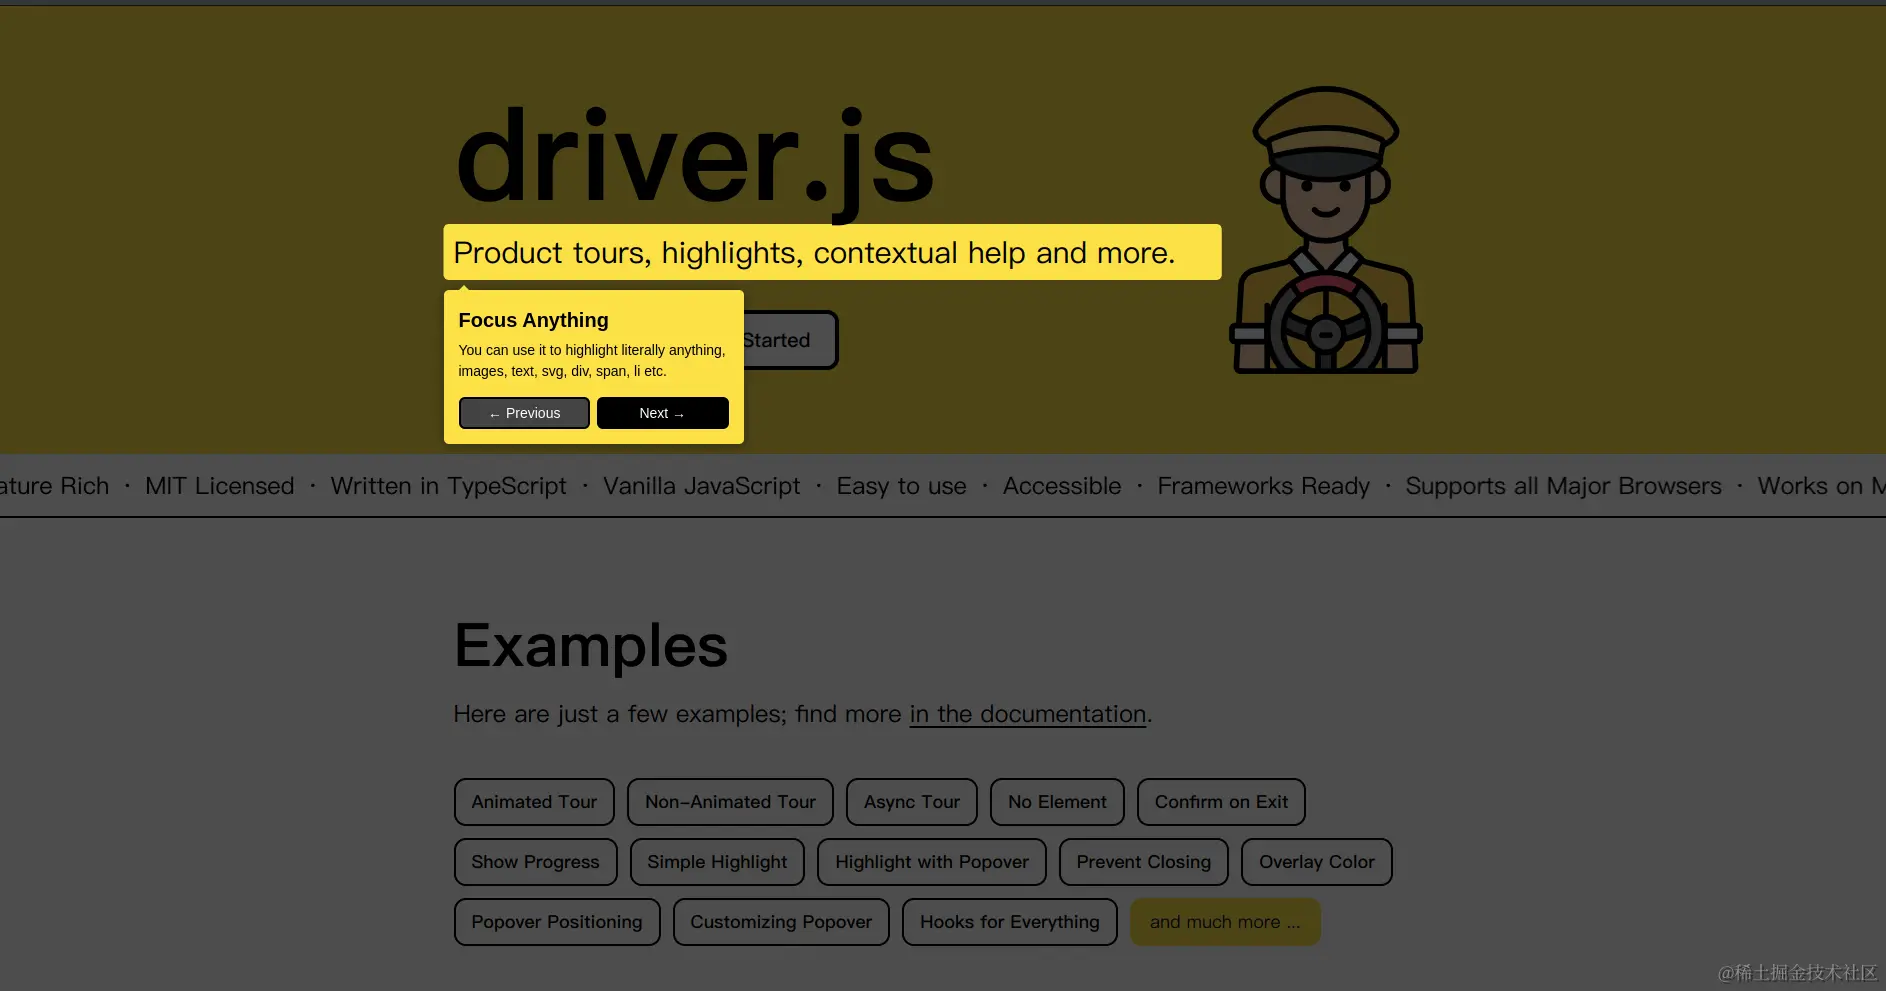Open the Animated Tour example
Image resolution: width=1886 pixels, height=991 pixels.
(x=534, y=802)
